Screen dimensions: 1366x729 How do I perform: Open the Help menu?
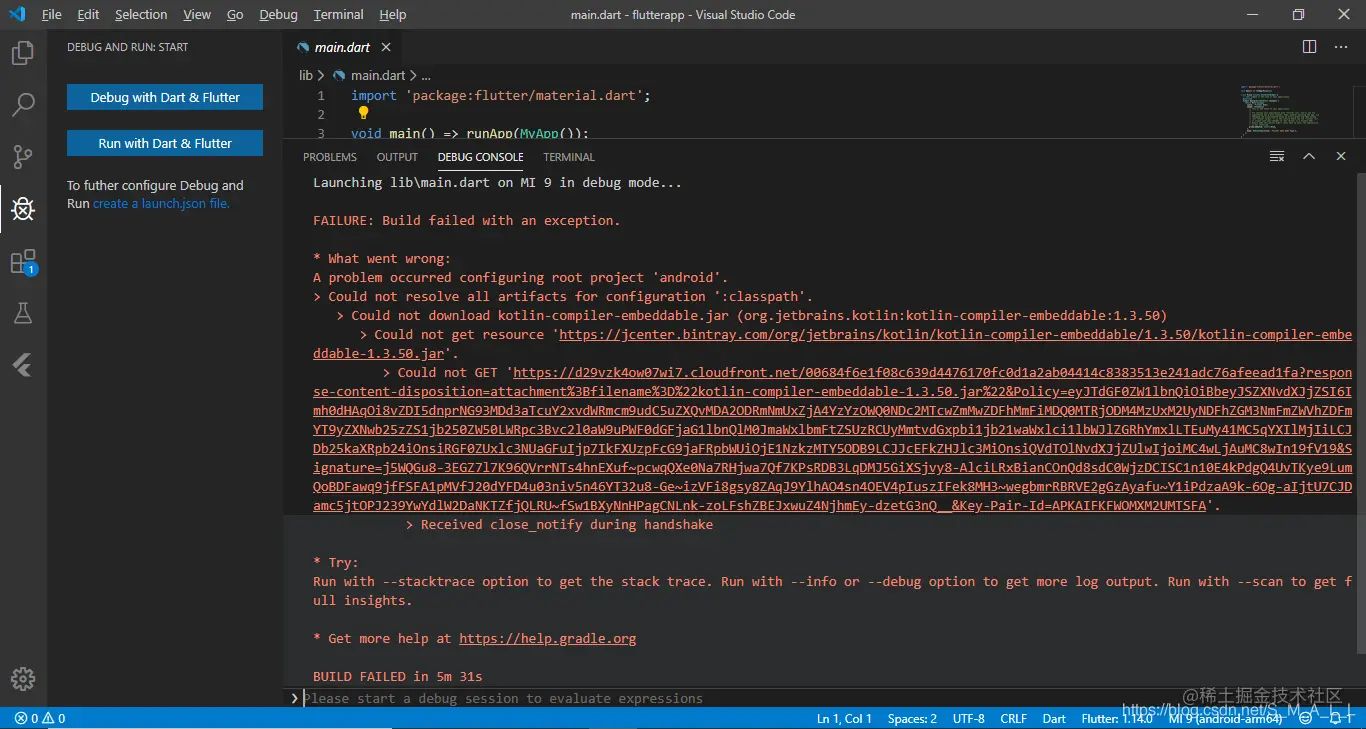point(393,14)
